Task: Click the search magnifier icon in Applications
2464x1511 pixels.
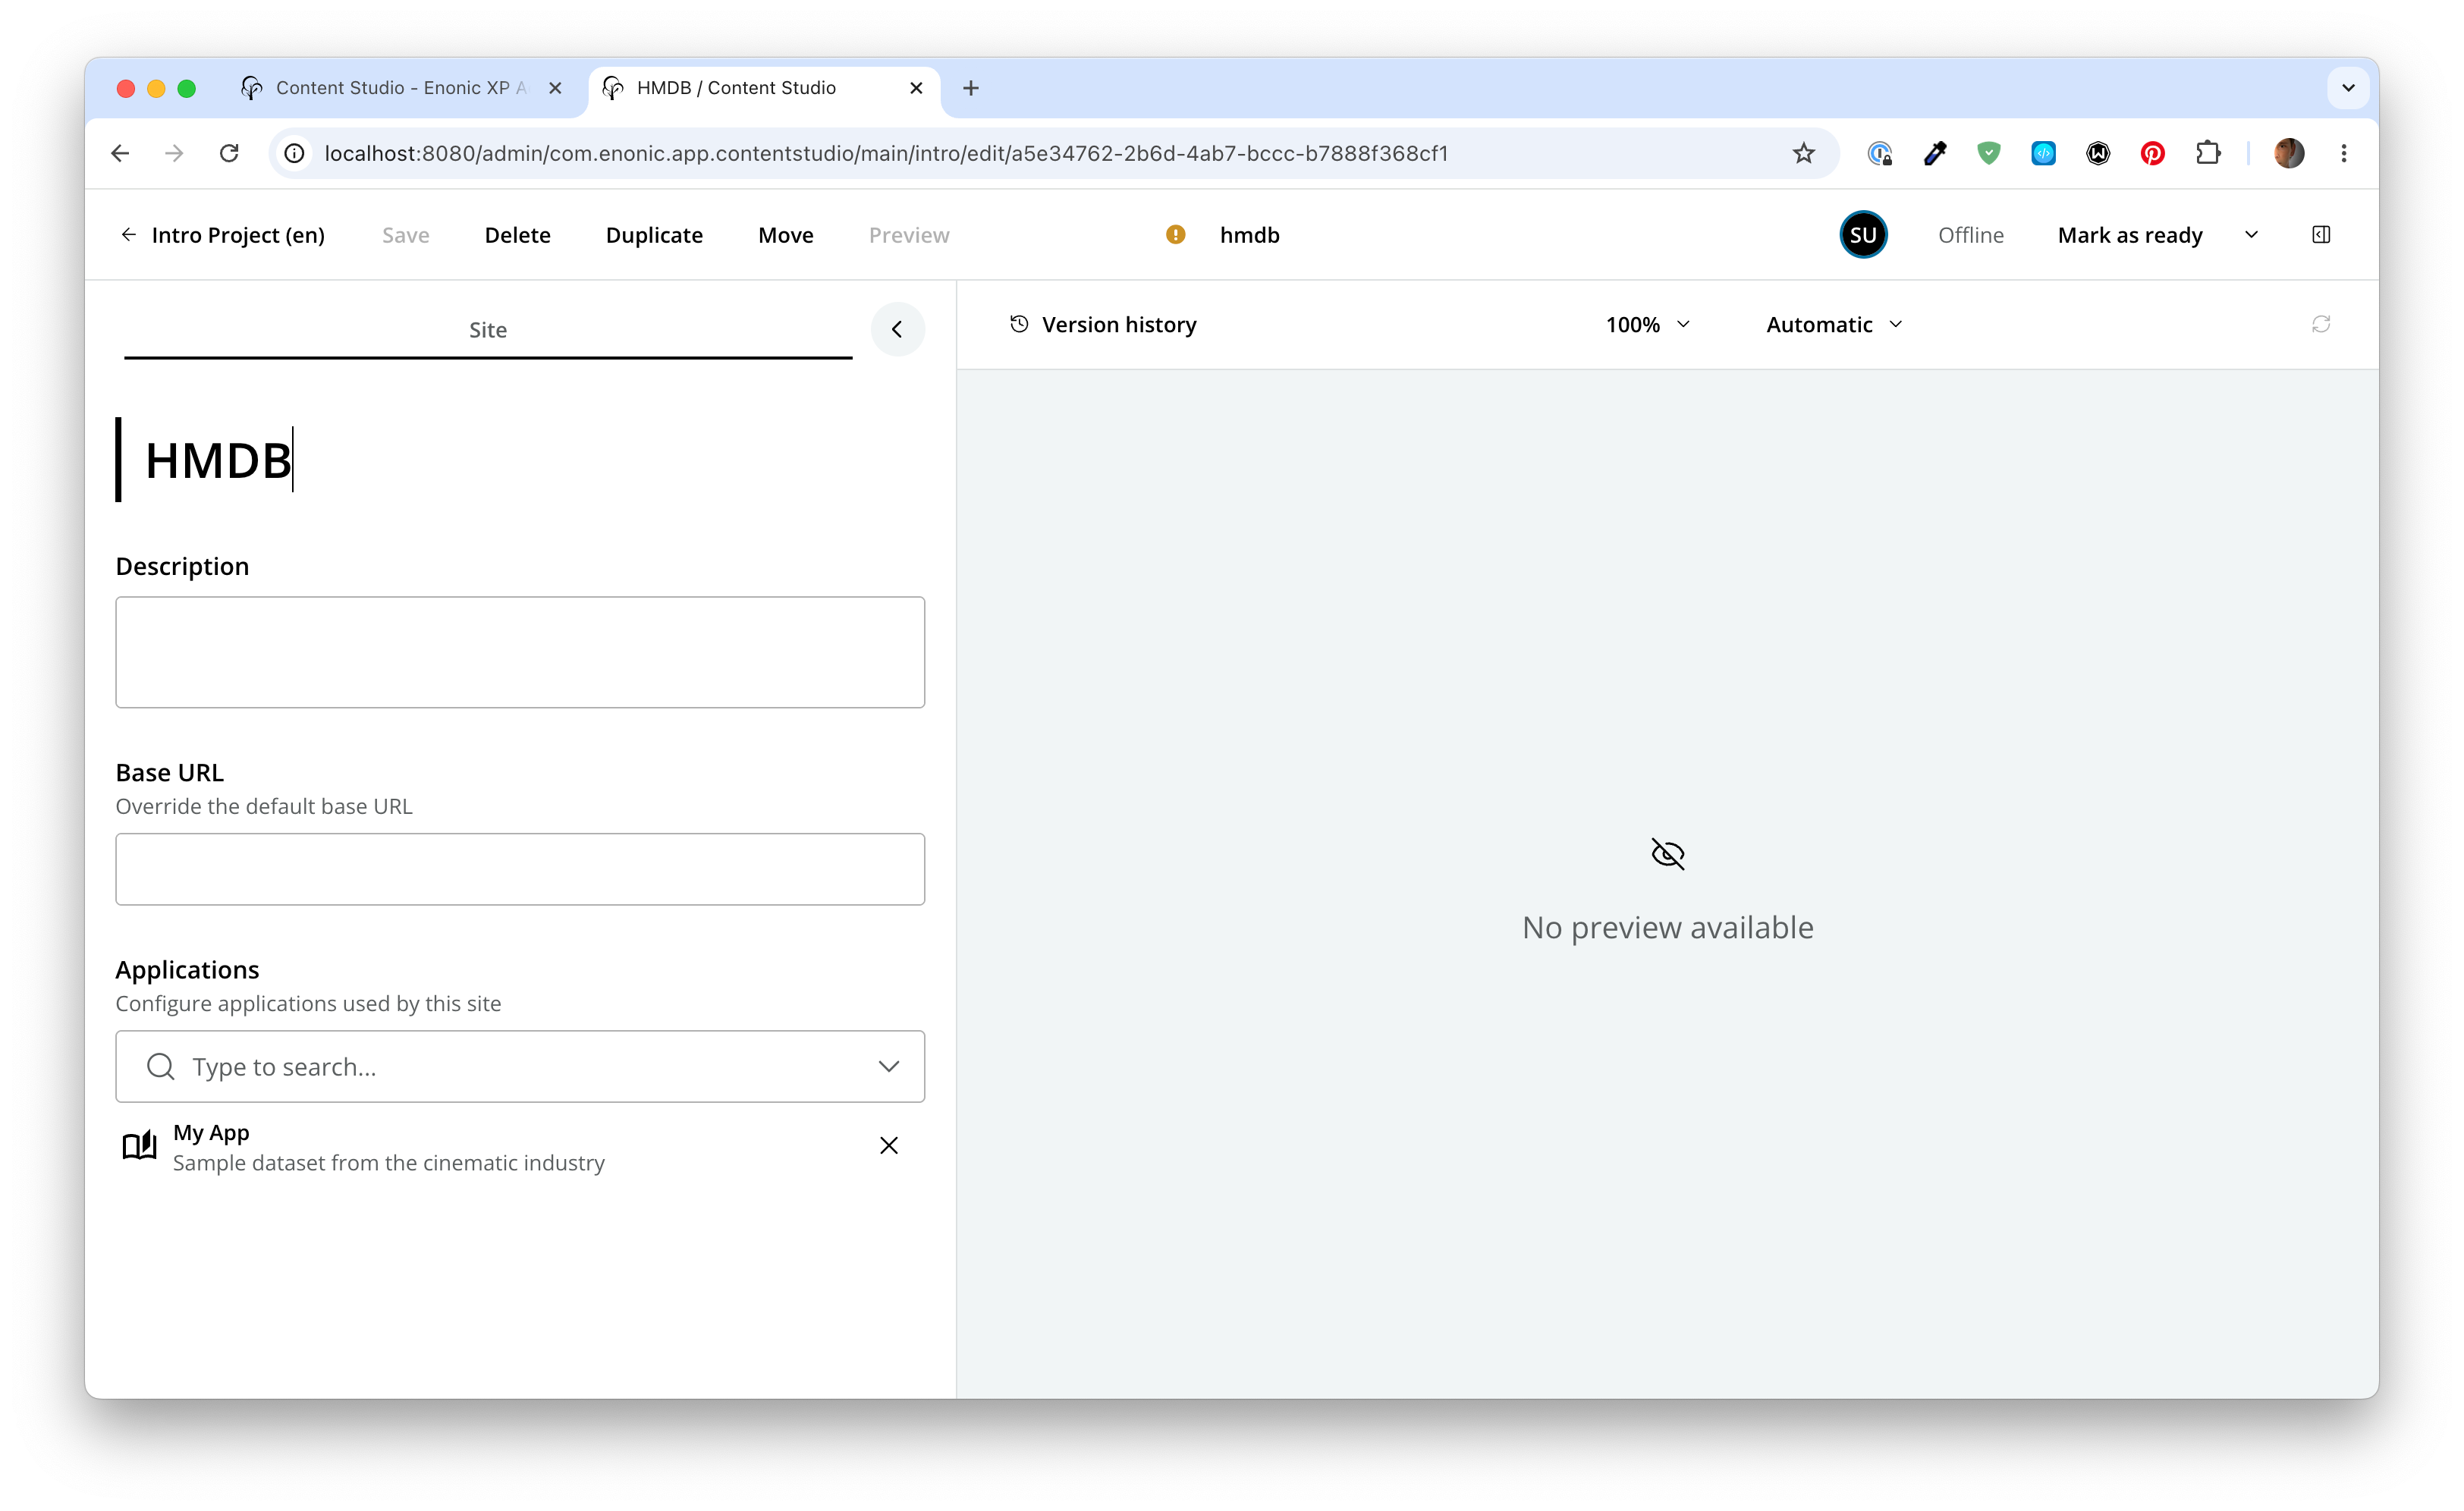Action: point(160,1067)
